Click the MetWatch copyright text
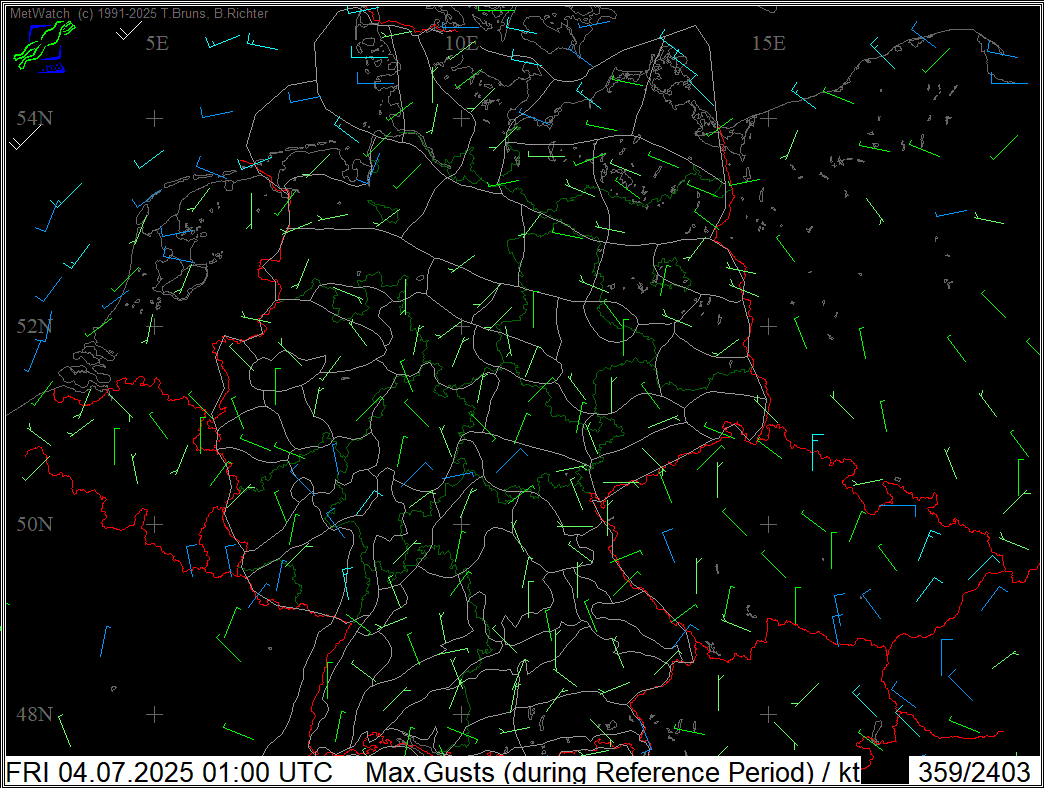1044x788 pixels. pyautogui.click(x=139, y=13)
